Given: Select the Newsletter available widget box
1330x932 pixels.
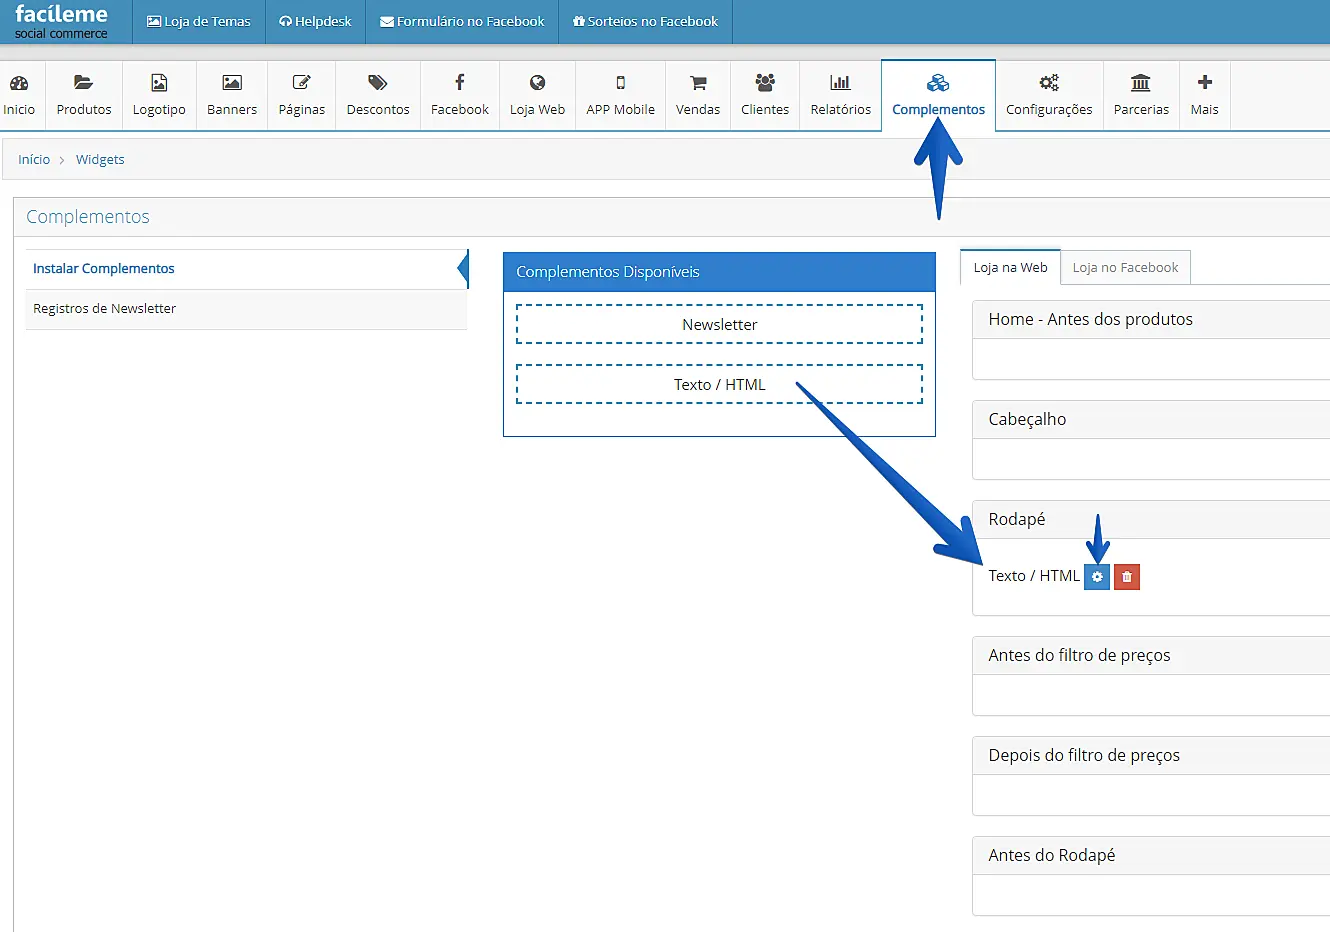Looking at the screenshot, I should click(x=719, y=325).
